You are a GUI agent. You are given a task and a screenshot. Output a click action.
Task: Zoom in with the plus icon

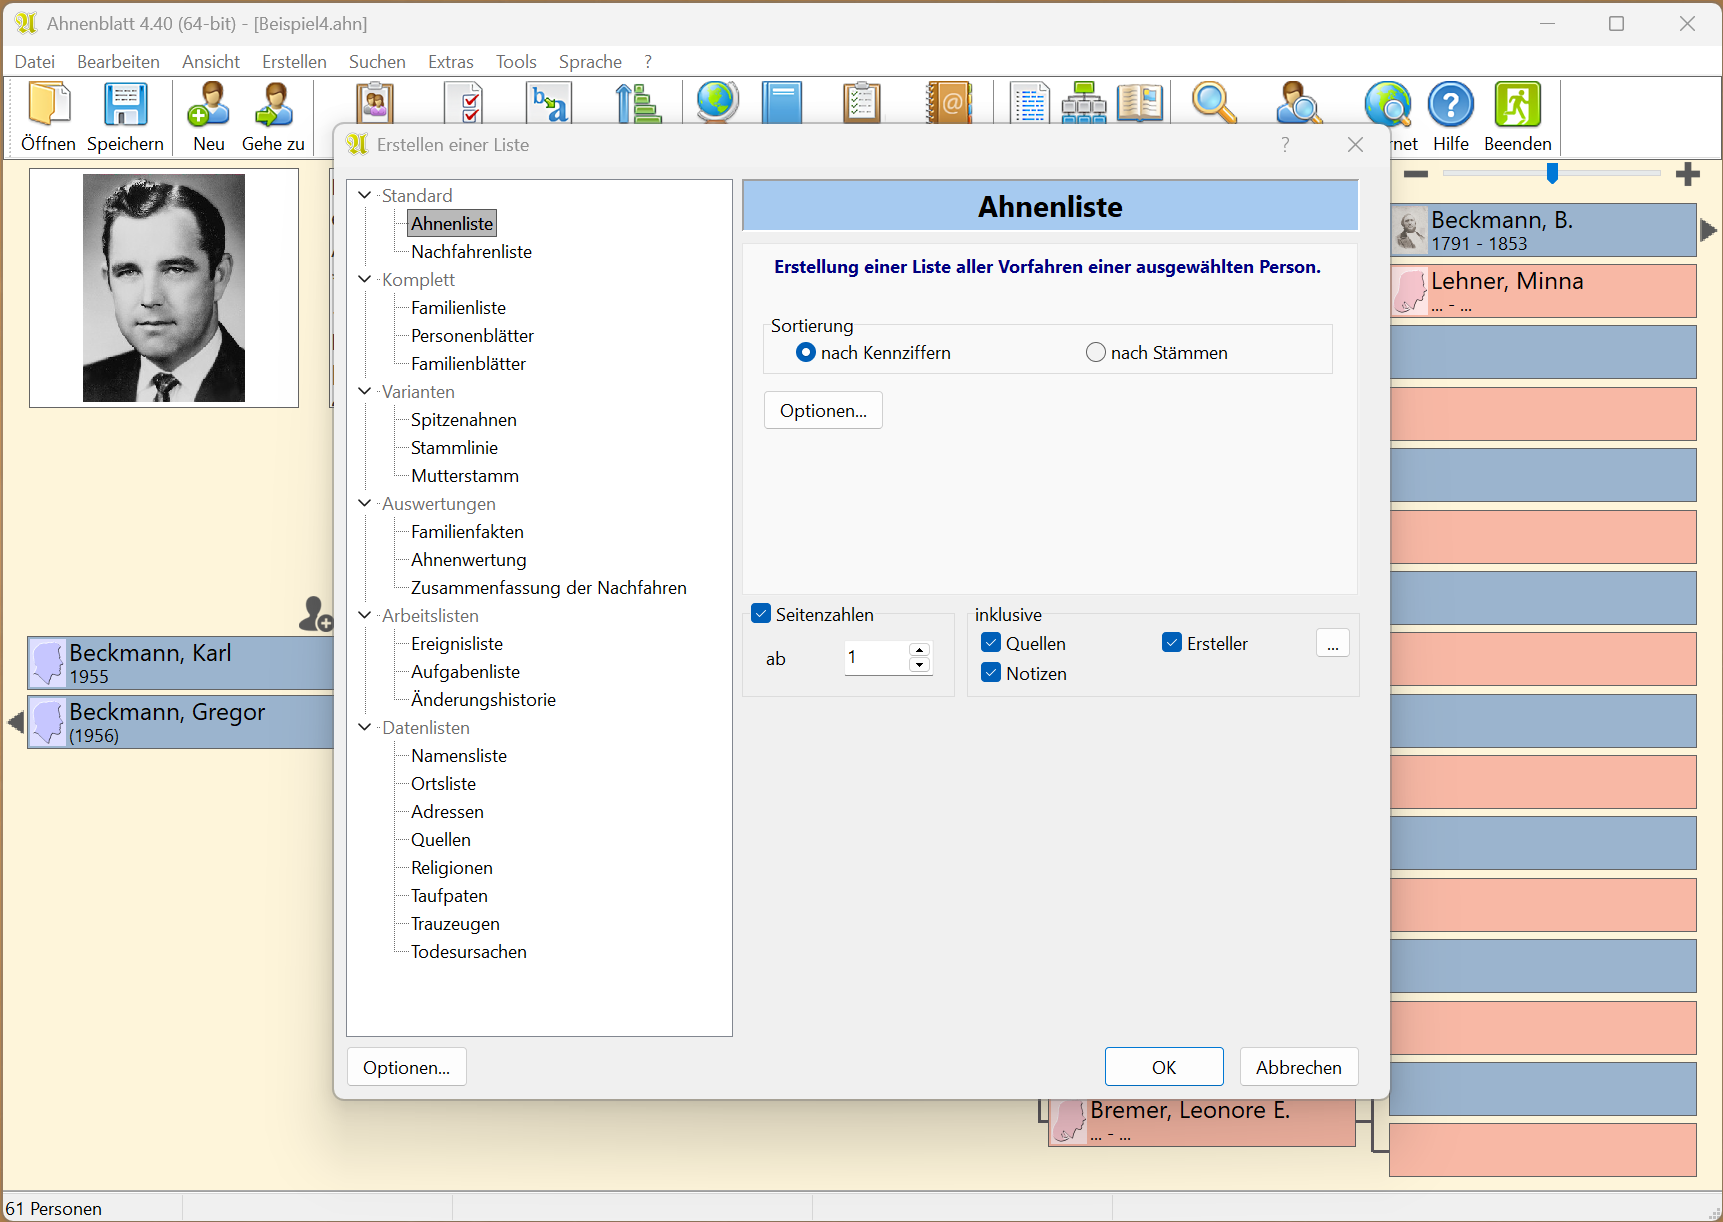[x=1688, y=174]
